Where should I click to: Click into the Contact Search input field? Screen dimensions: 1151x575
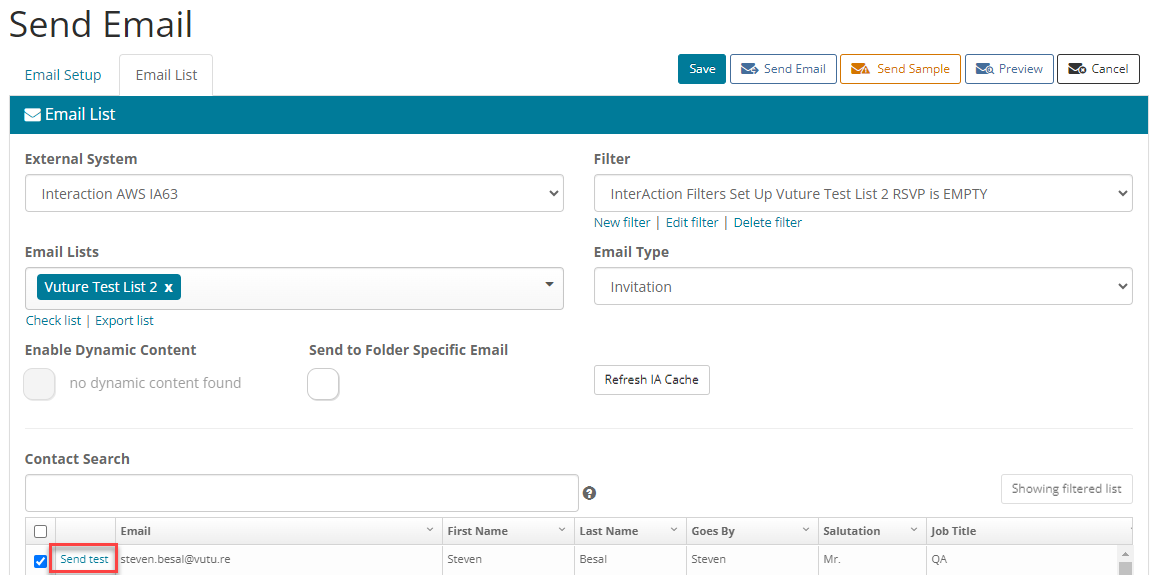tap(302, 493)
